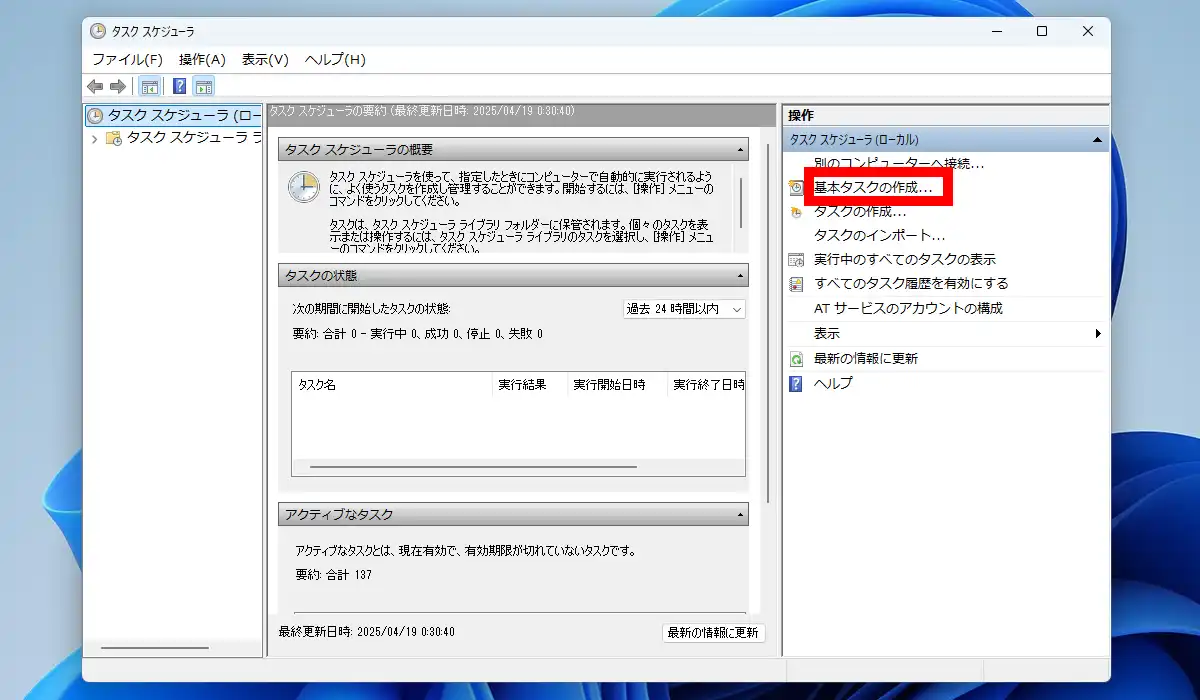Collapse the タスクの状態 section
The width and height of the screenshot is (1200, 700).
tap(740, 275)
